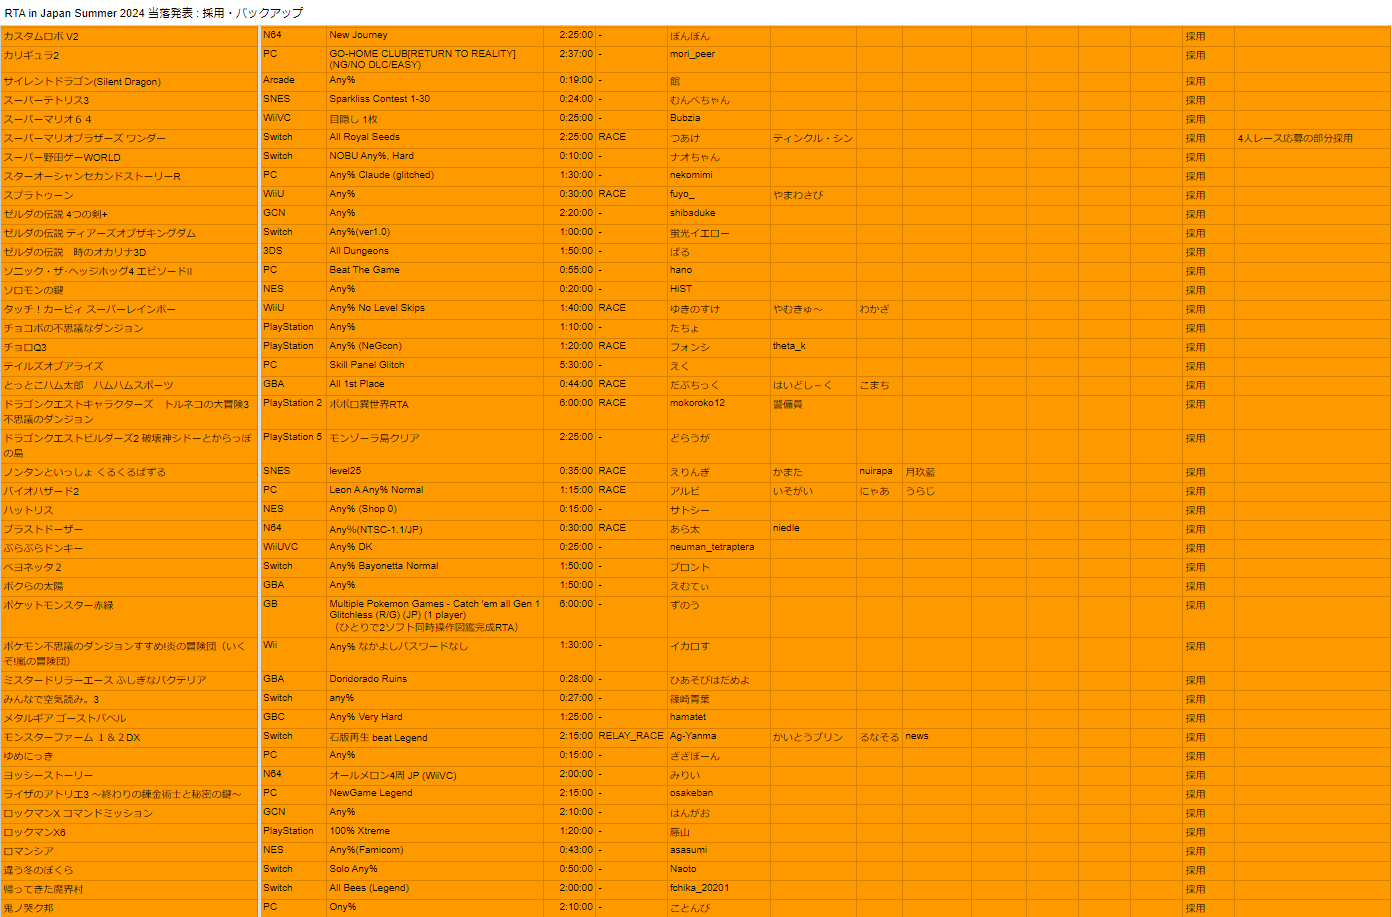Select the 'モンゾーラ島クリア' category cell
This screenshot has height=917, width=1392.
point(435,446)
